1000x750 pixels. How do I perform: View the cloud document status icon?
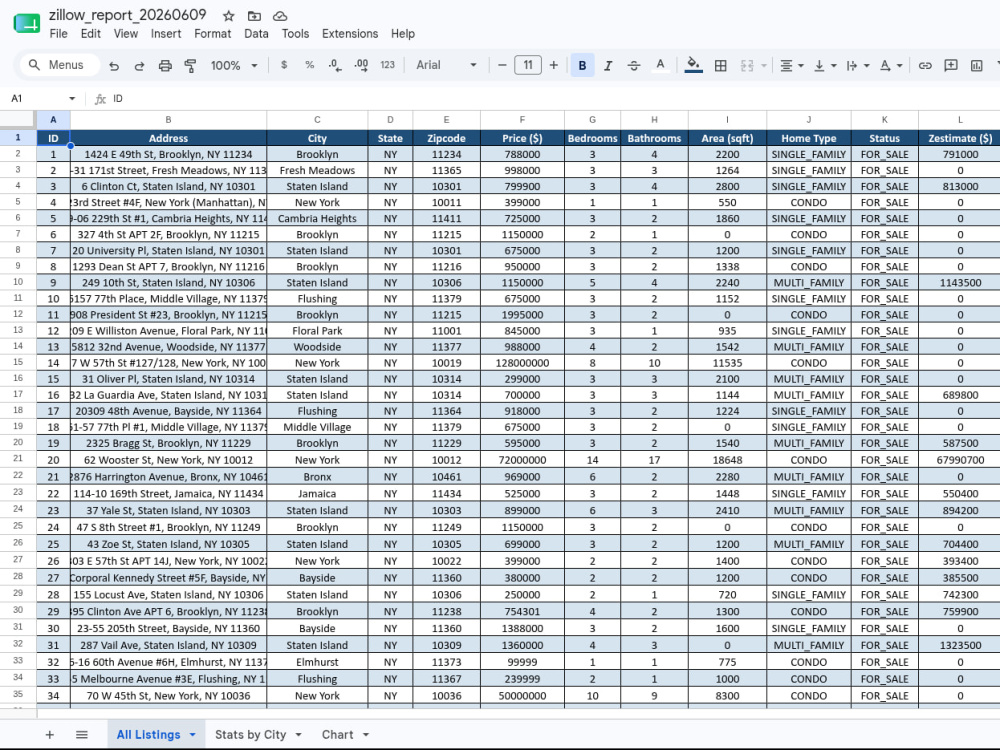(279, 16)
